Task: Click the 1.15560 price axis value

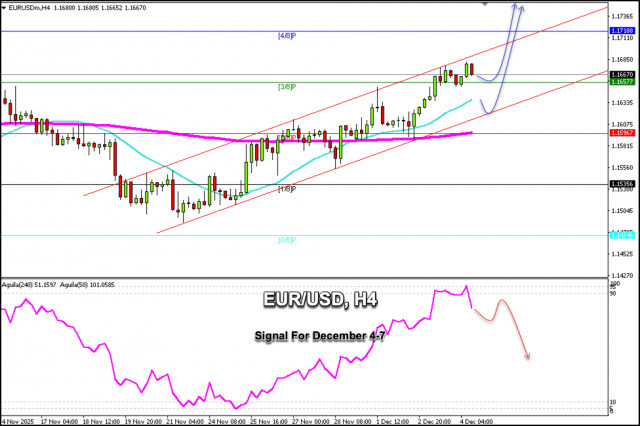Action: 622,168
